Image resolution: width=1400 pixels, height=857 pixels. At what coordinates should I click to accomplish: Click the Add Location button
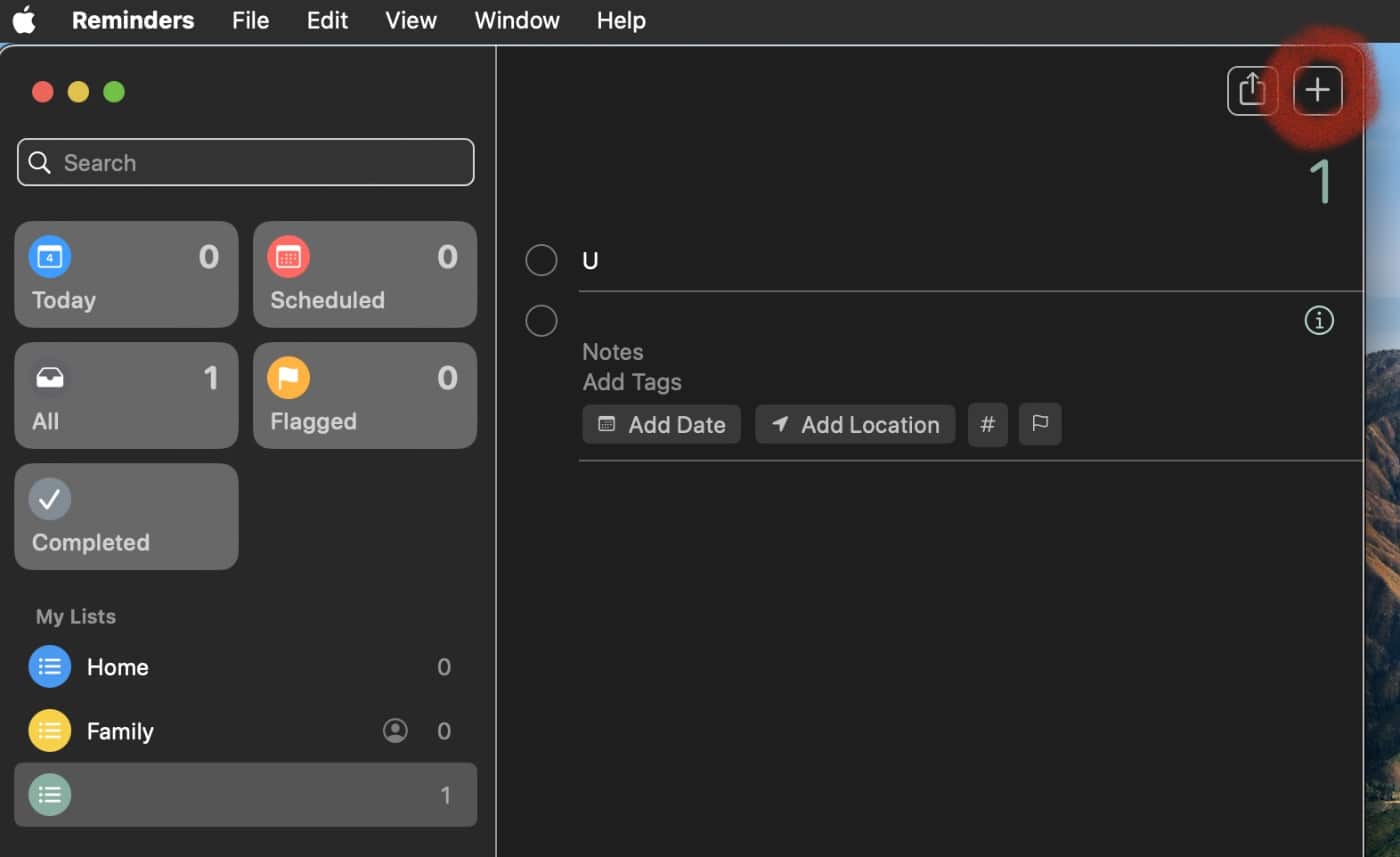855,424
